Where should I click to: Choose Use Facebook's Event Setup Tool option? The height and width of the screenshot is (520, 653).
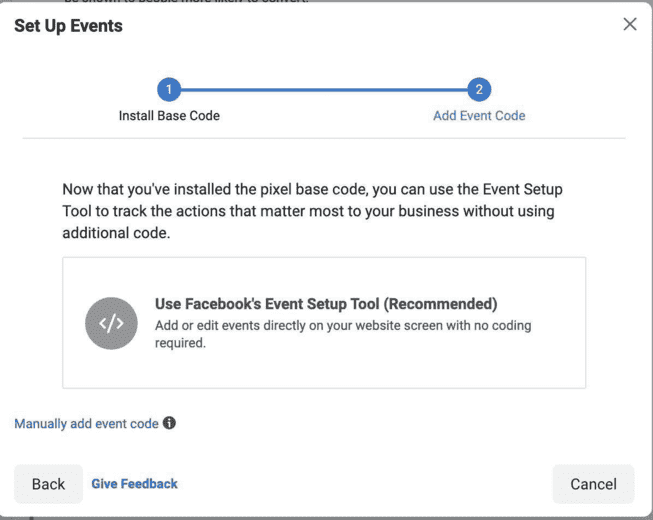[x=324, y=323]
